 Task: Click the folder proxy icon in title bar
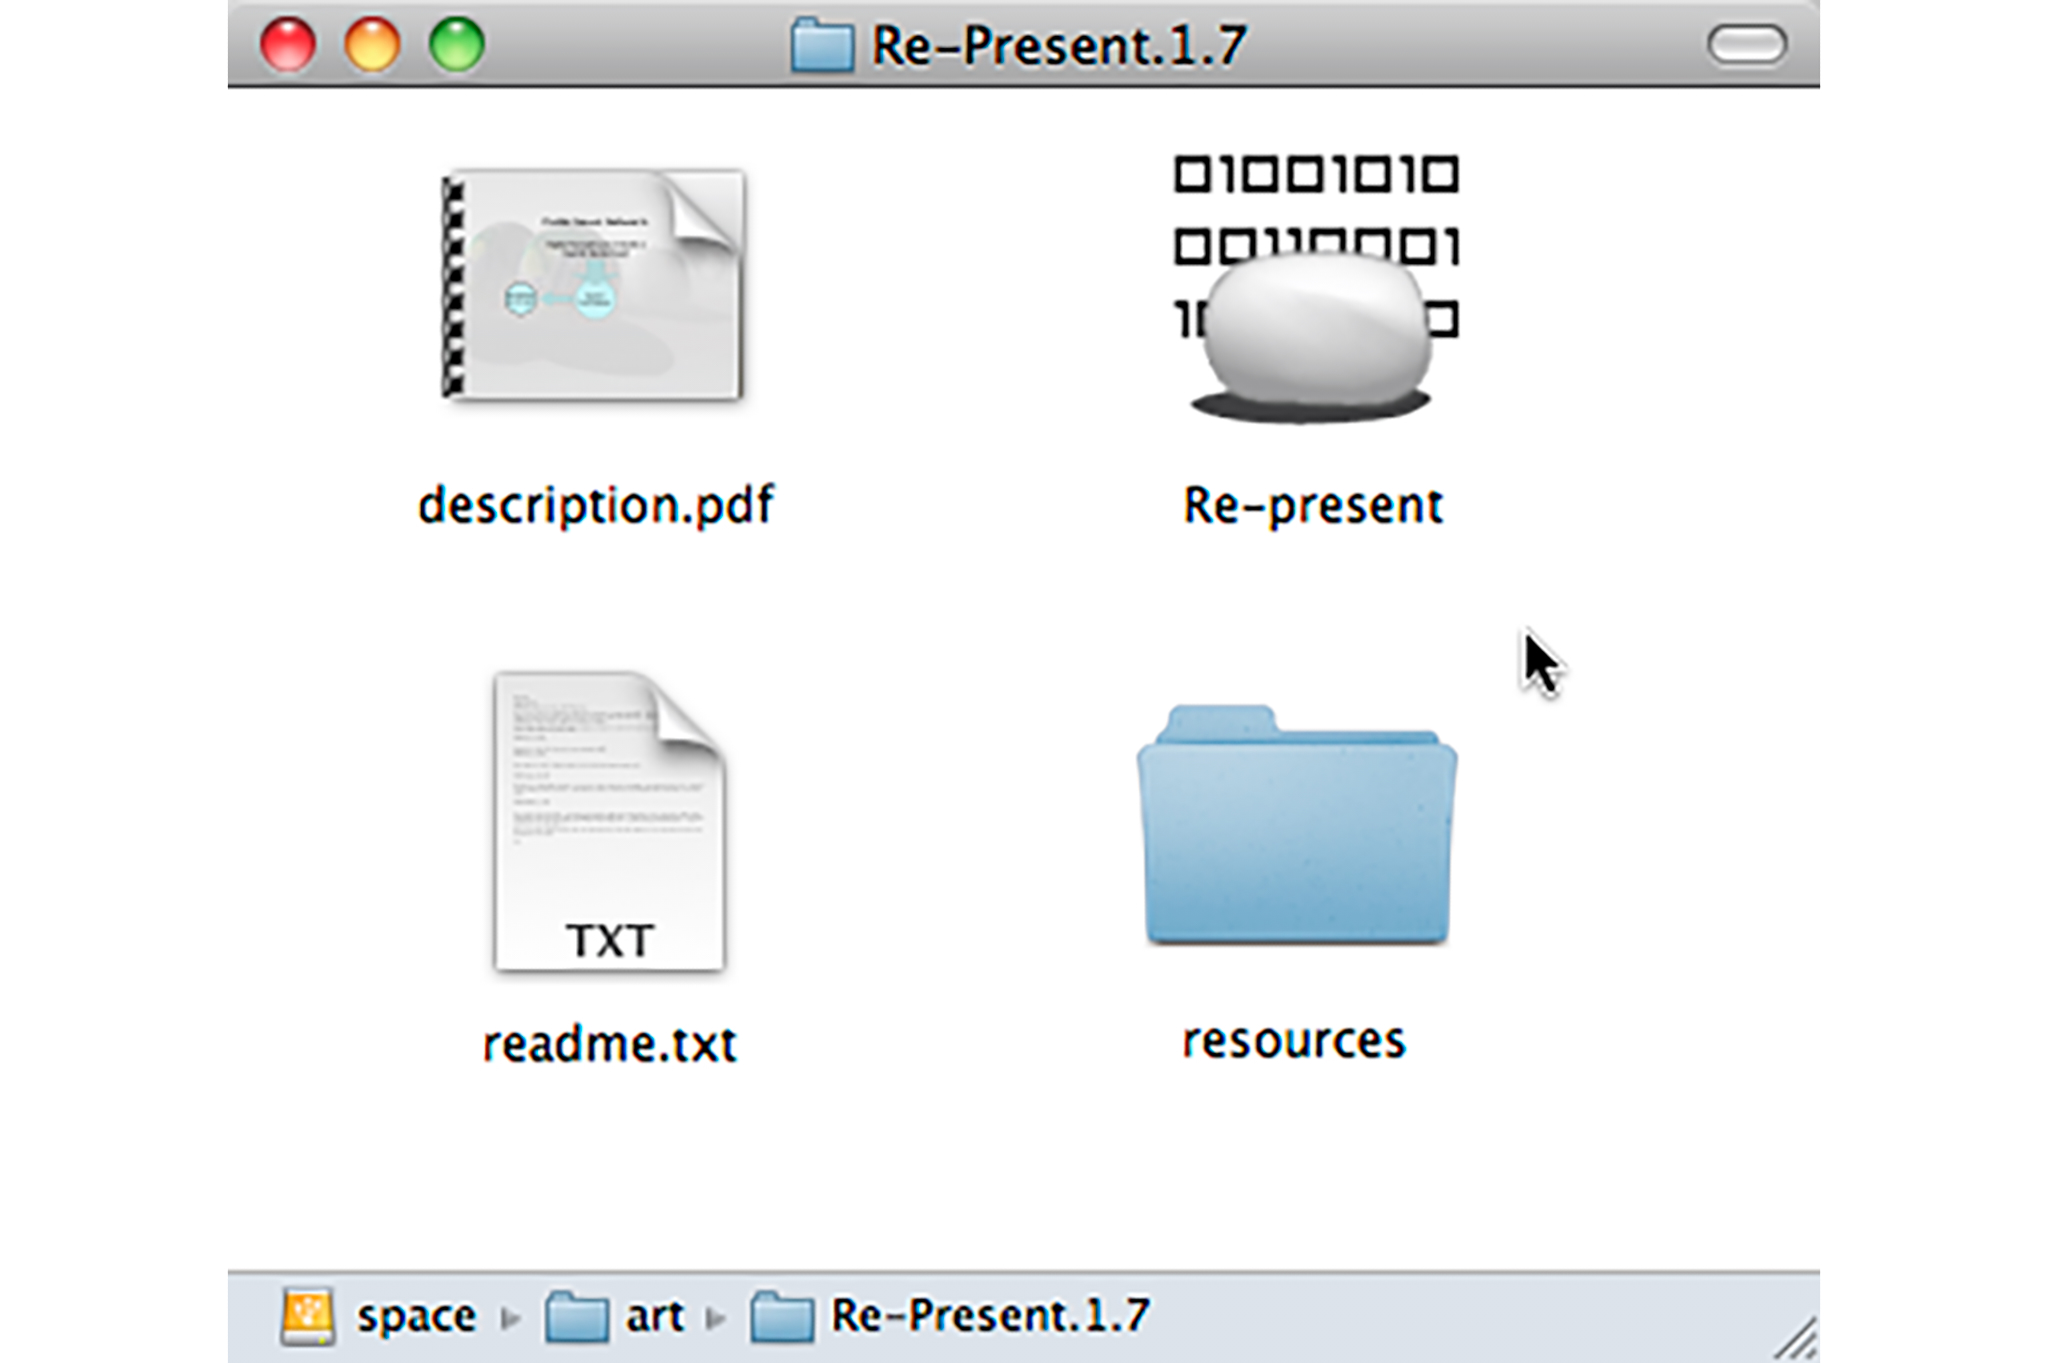point(822,46)
